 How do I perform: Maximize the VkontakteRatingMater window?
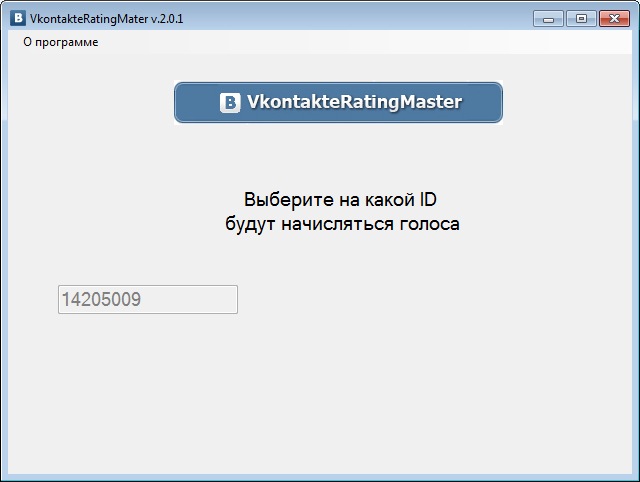coord(581,19)
